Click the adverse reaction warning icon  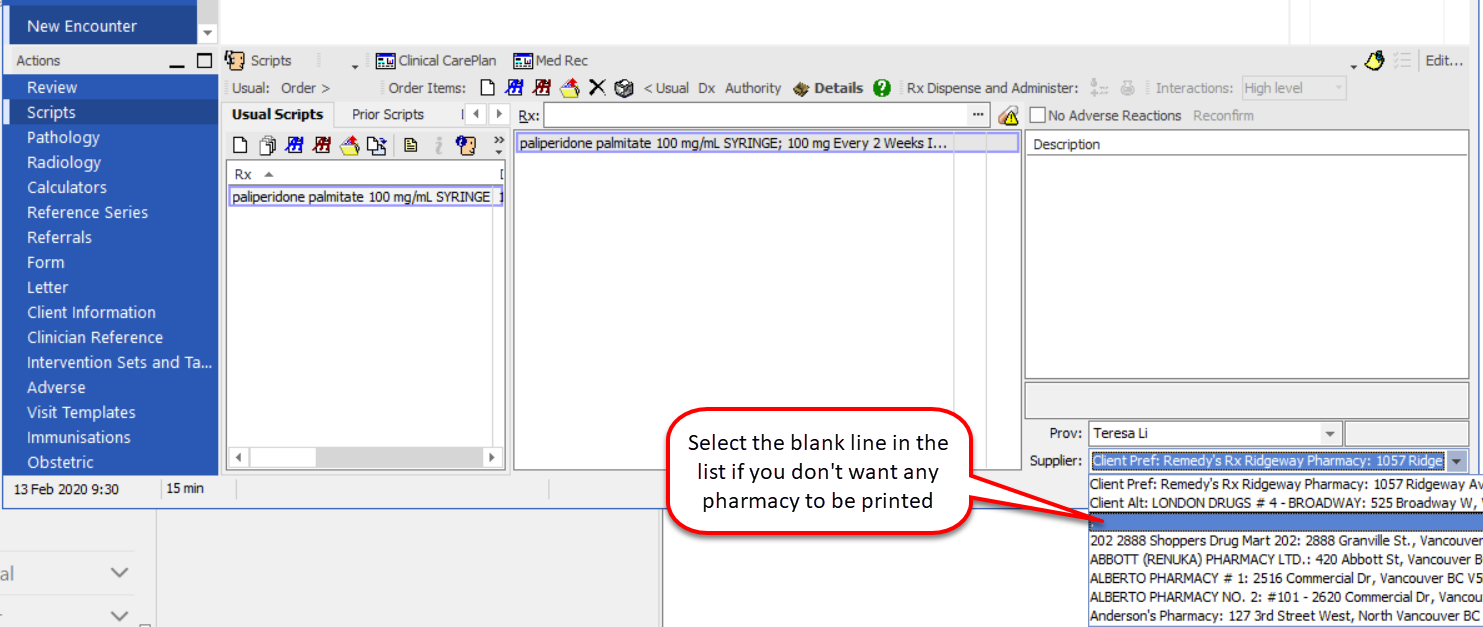[1008, 116]
